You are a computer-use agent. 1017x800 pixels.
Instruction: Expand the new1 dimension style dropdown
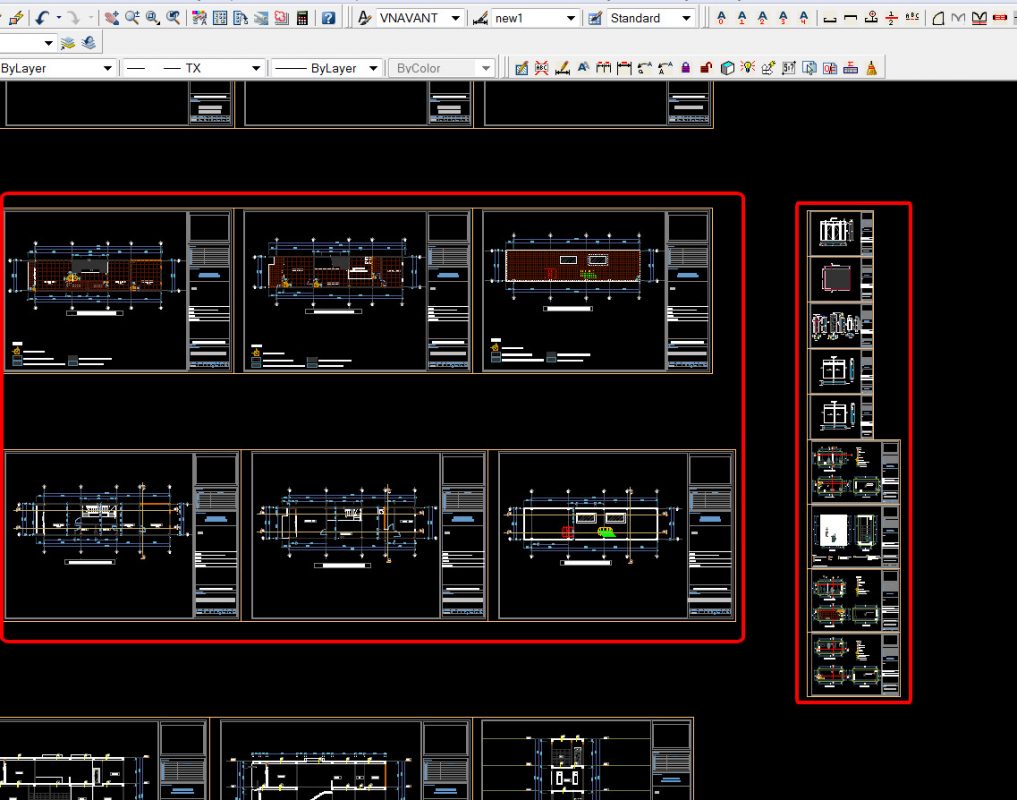click(570, 18)
